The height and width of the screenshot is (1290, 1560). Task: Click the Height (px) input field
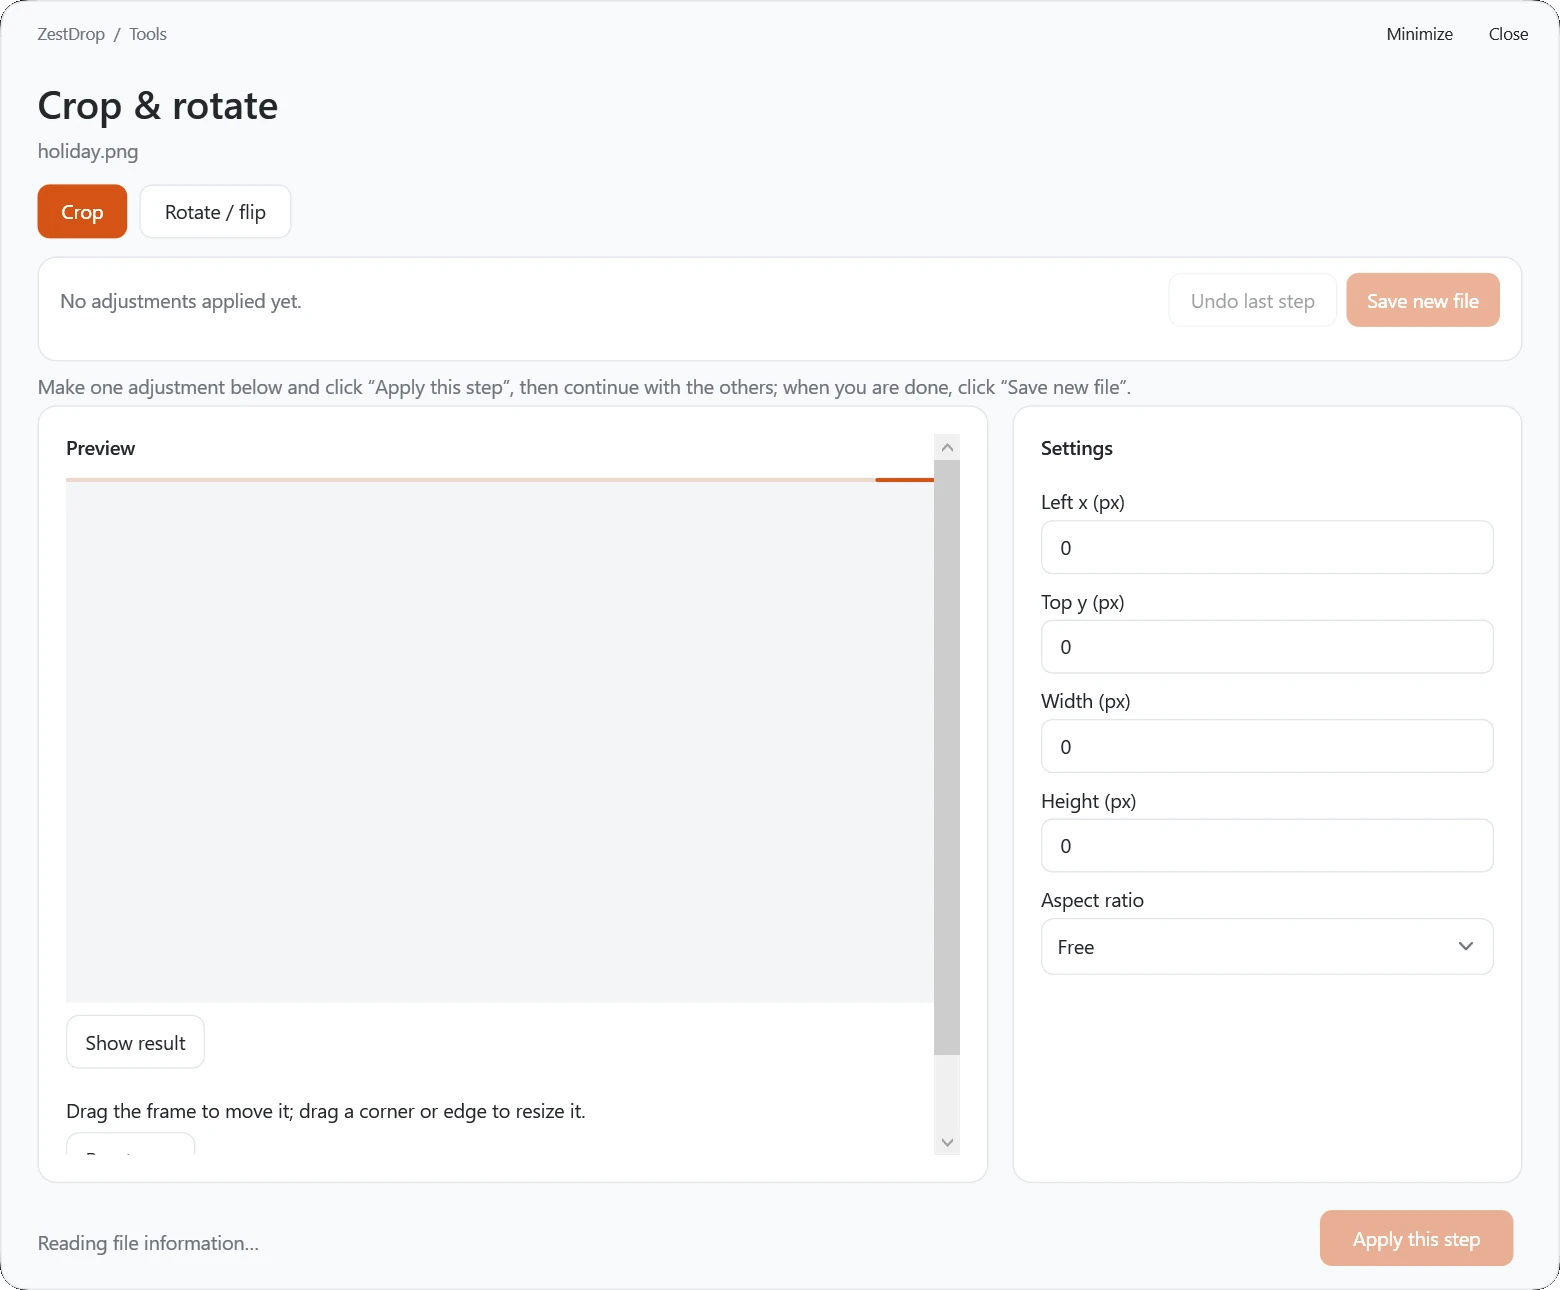1267,845
